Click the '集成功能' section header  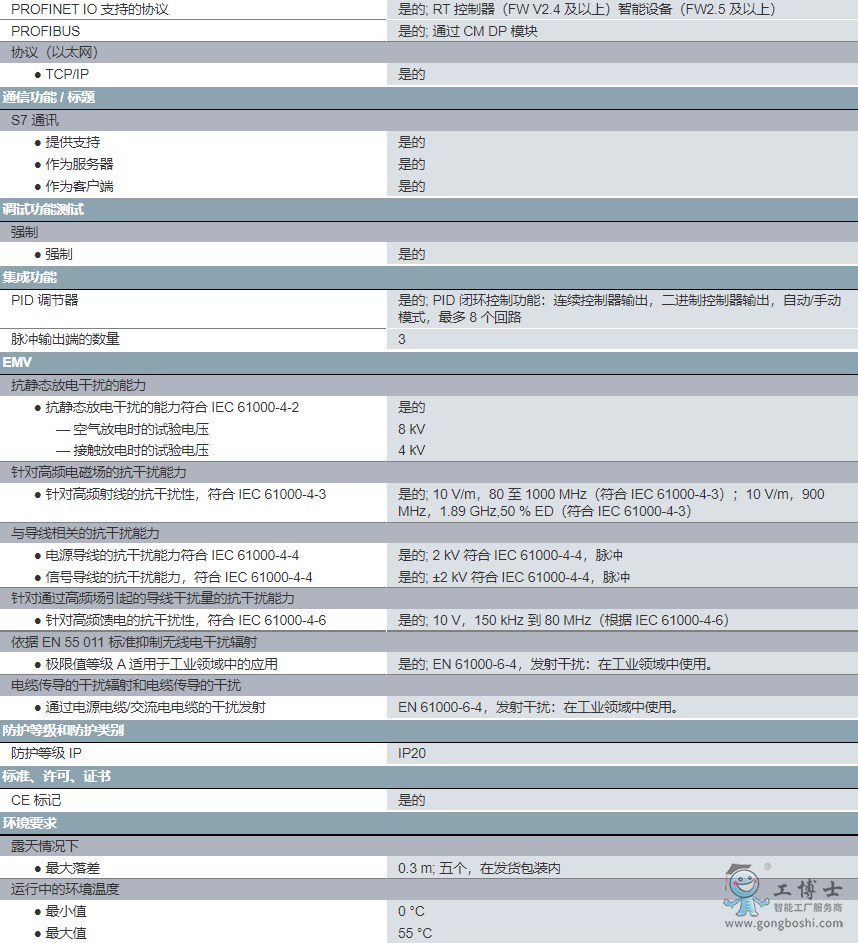(x=29, y=278)
